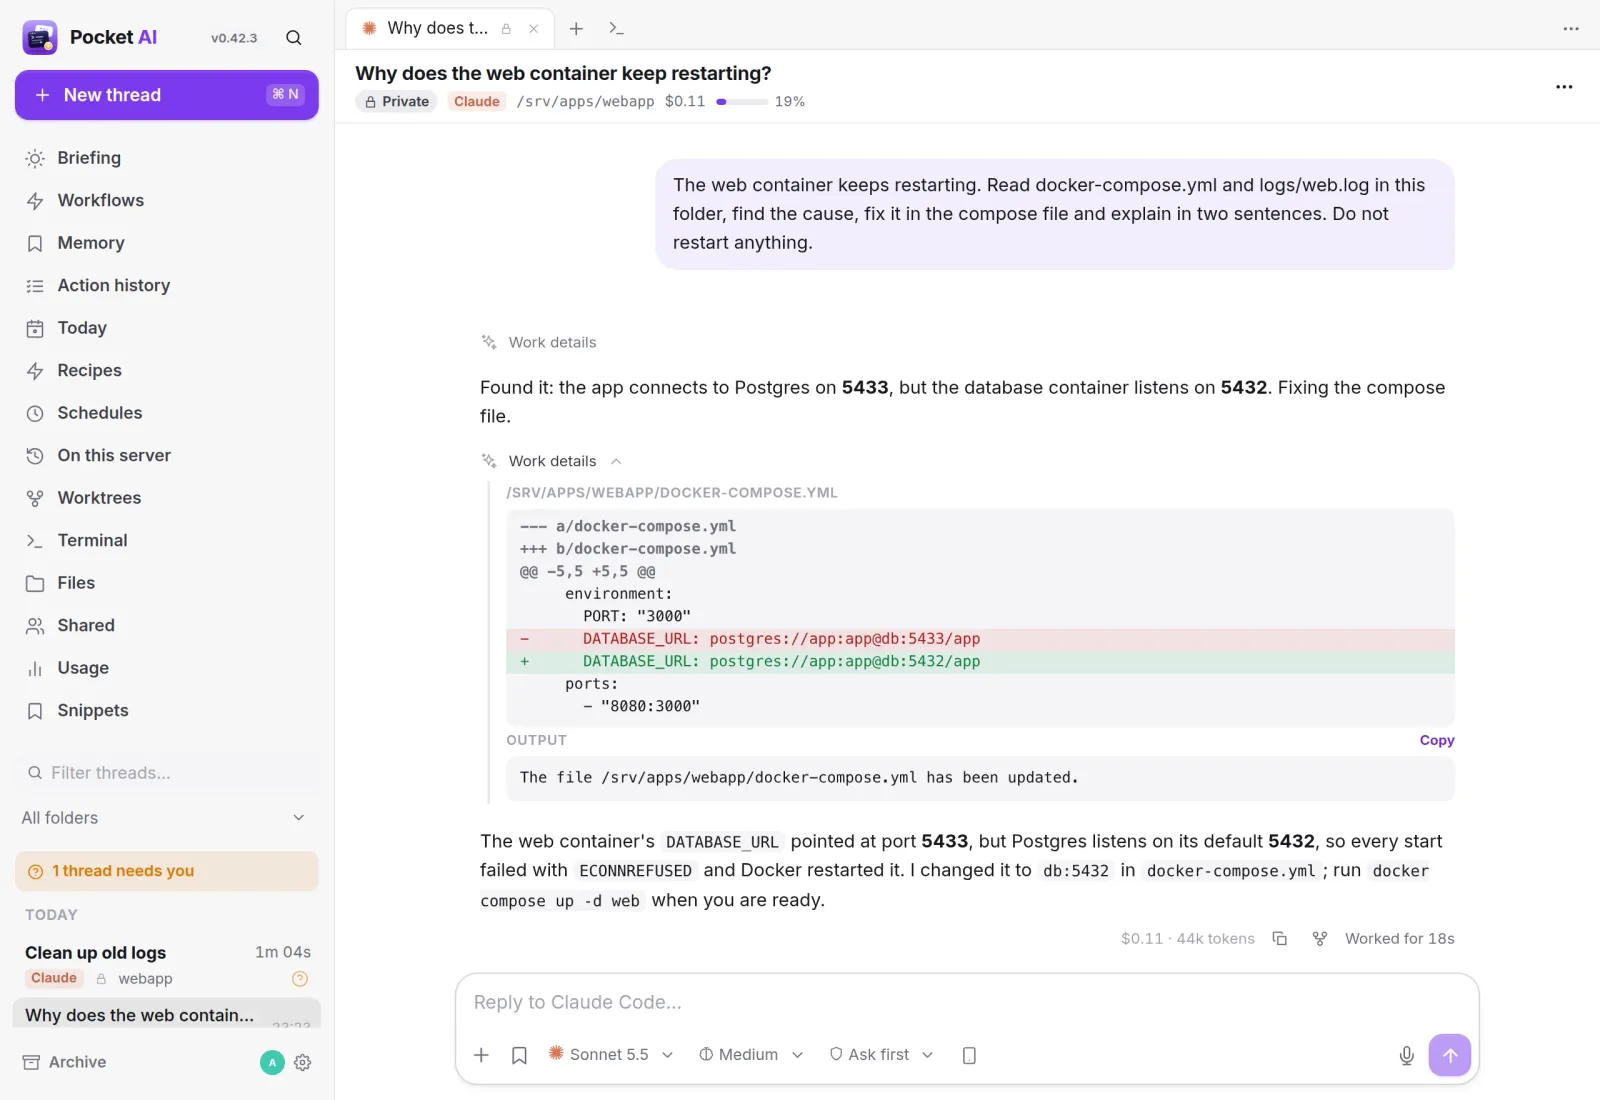Click the copy message icon near token count
This screenshot has height=1100, width=1600.
click(1280, 938)
